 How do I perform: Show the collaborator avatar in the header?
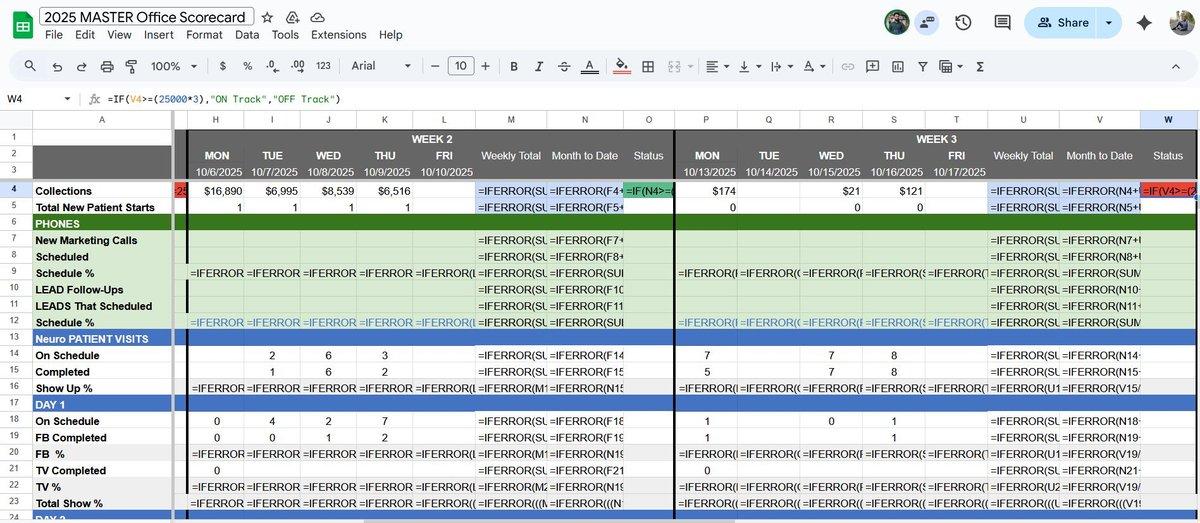[897, 22]
